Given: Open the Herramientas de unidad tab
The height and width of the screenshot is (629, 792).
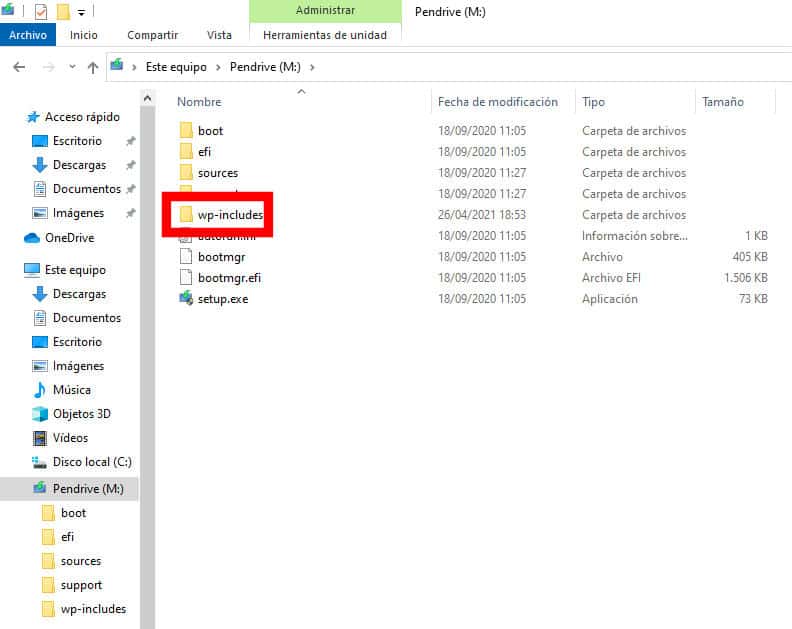Looking at the screenshot, I should pyautogui.click(x=324, y=35).
